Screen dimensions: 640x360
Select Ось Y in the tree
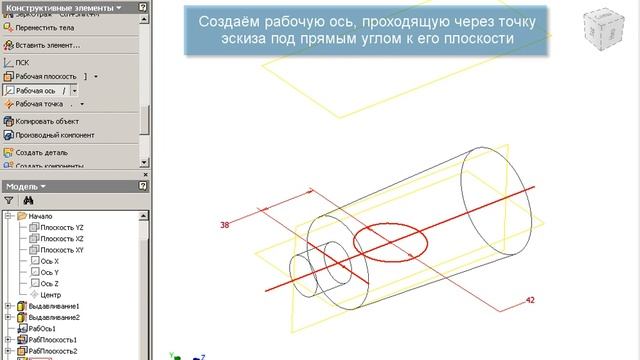[x=45, y=272]
